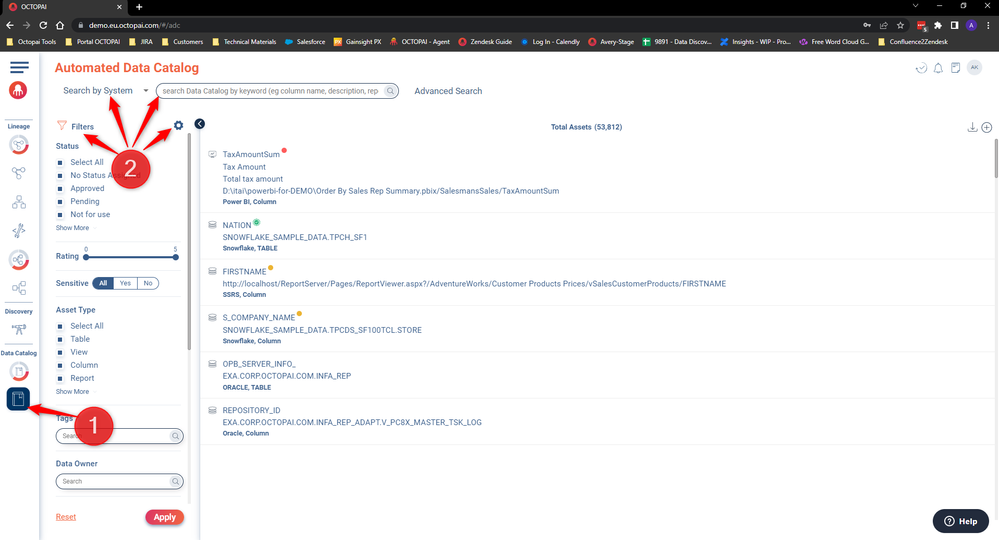The height and width of the screenshot is (540, 999).
Task: Click the Rating slider minimum handle
Action: click(x=86, y=257)
